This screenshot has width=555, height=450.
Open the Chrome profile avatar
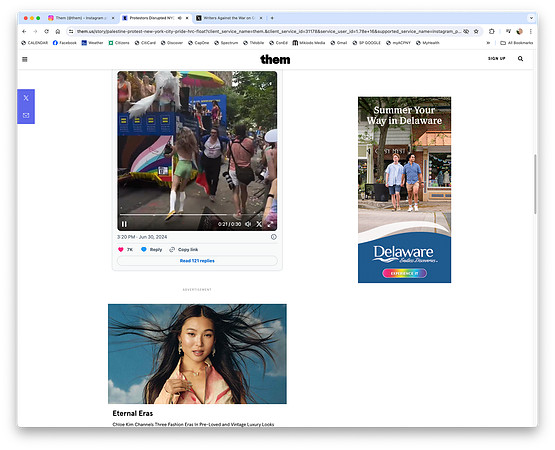pos(519,32)
